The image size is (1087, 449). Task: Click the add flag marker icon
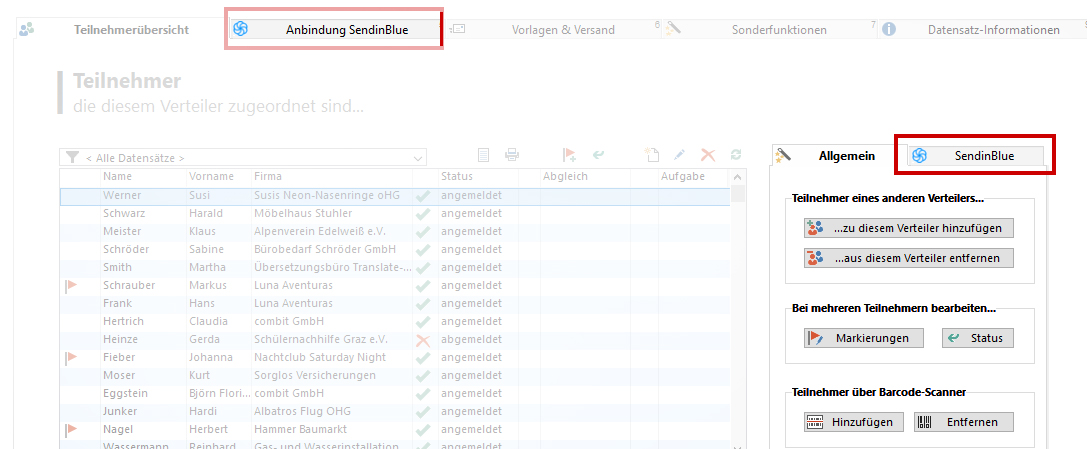point(570,155)
